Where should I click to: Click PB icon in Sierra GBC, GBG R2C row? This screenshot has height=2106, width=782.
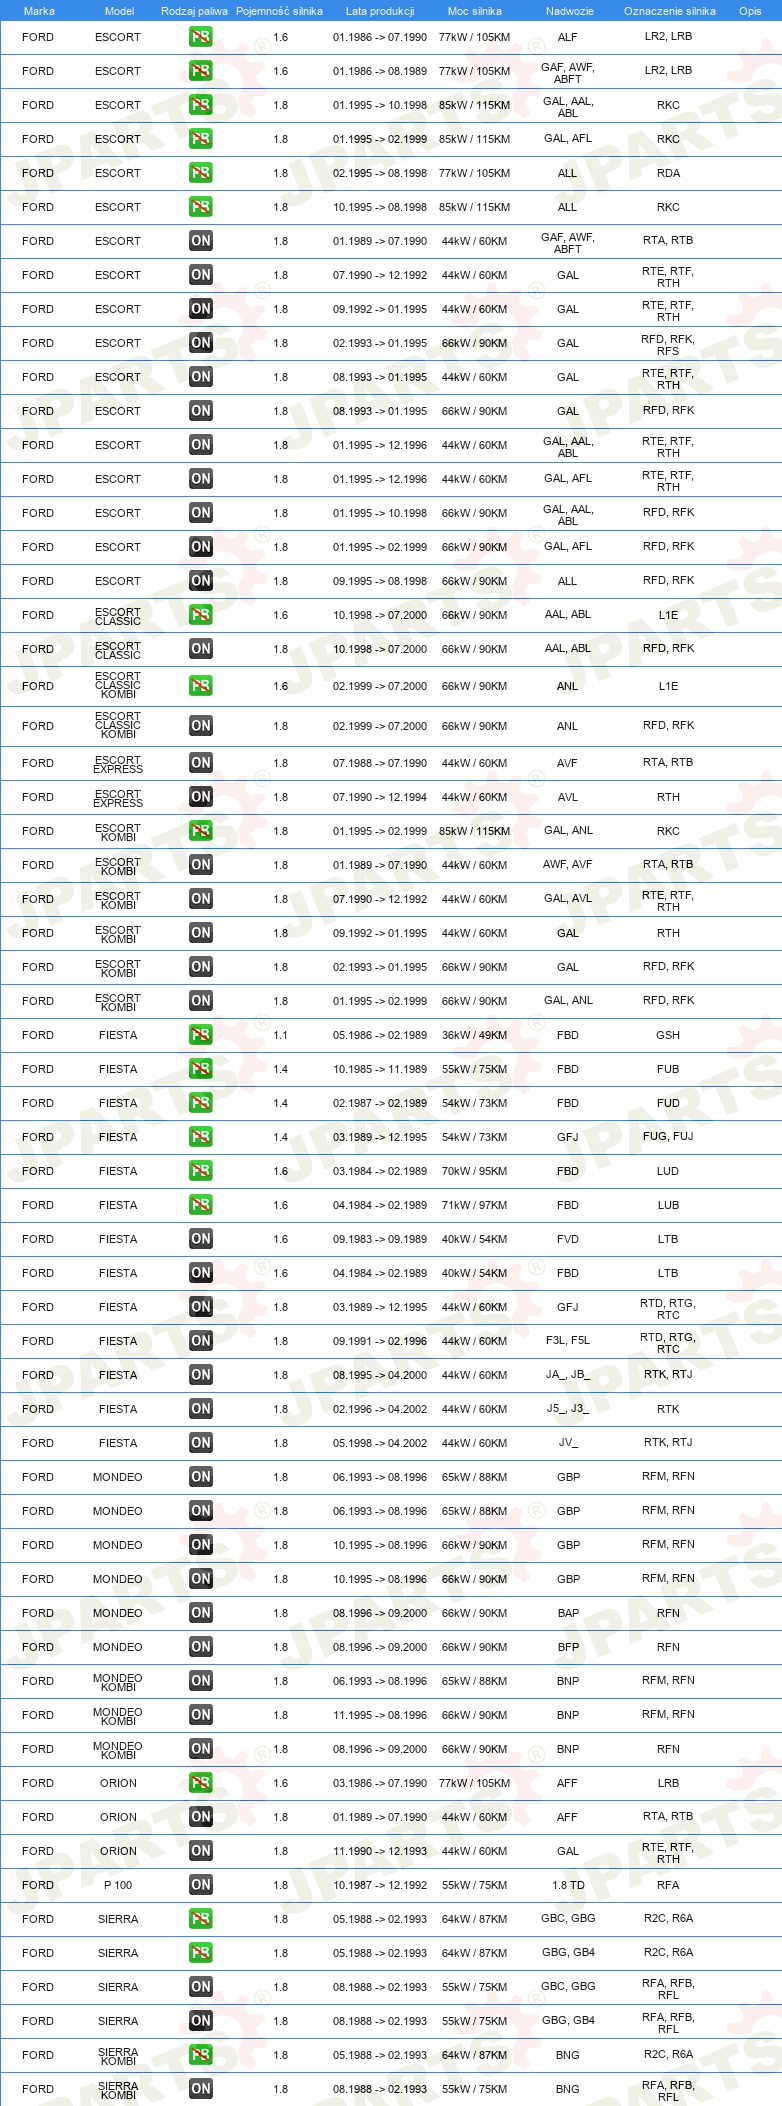point(200,1919)
